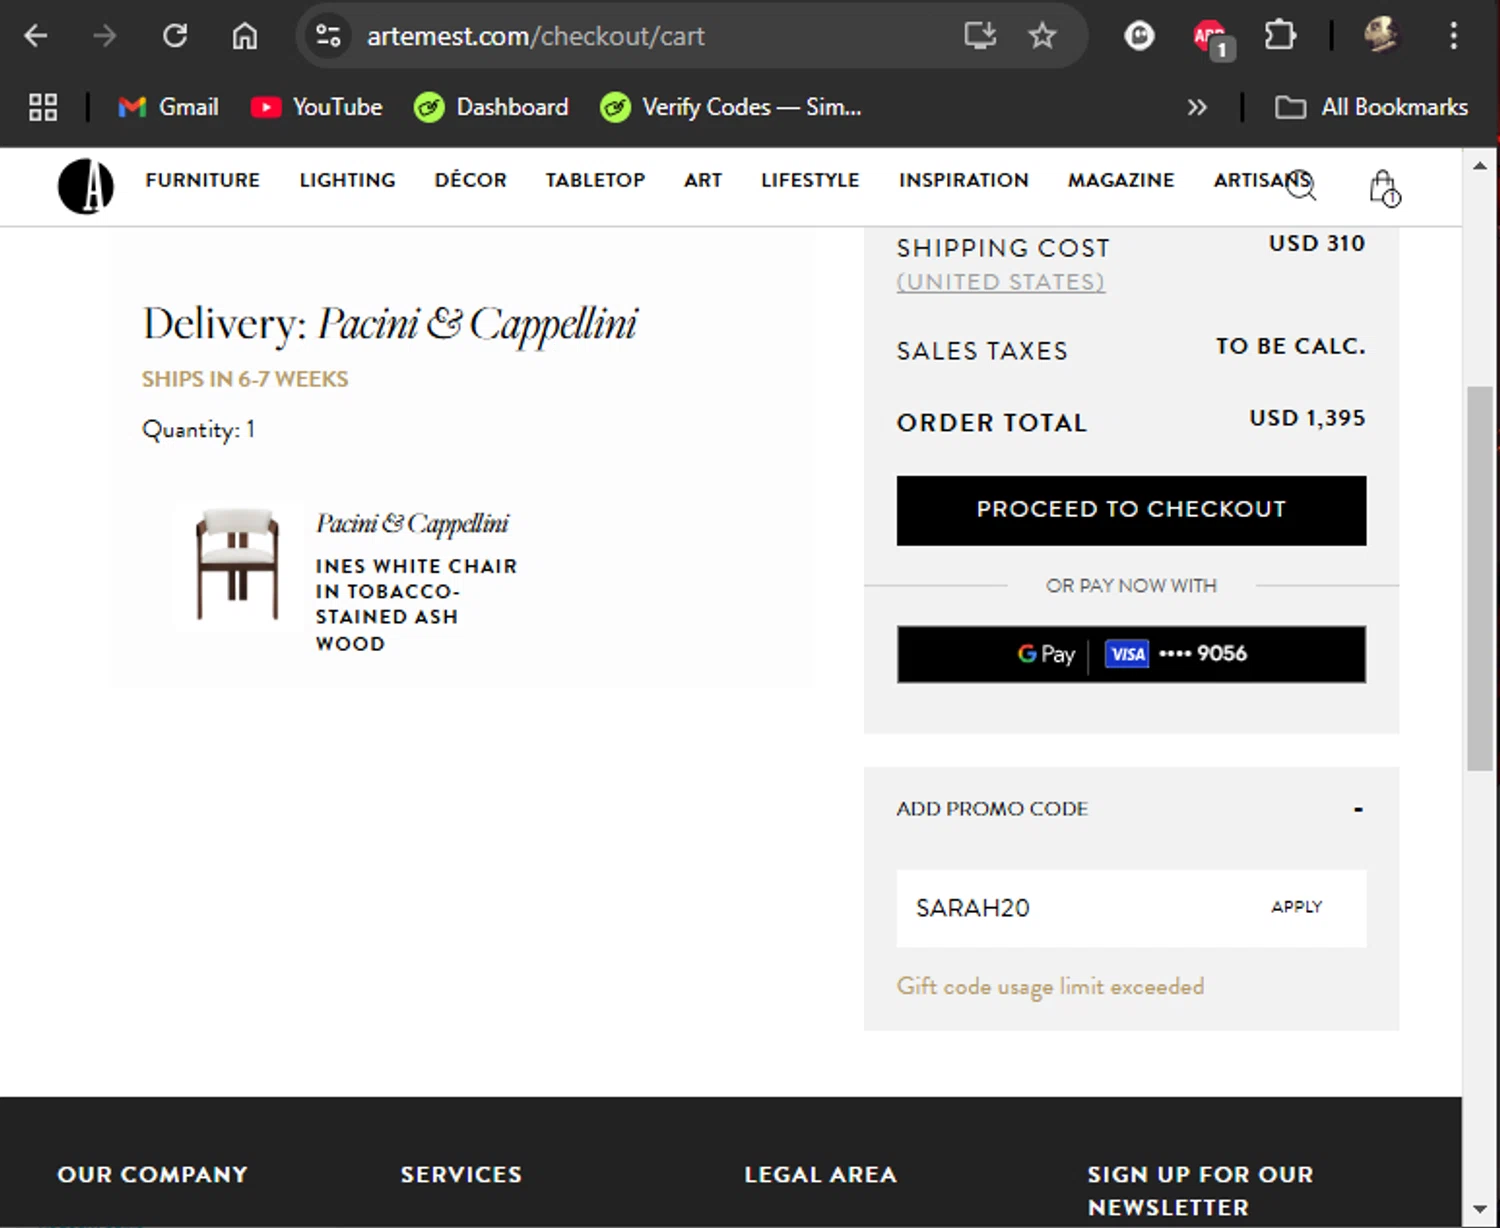Open the Décor menu
Screen dimensions: 1500x1228
click(x=470, y=180)
